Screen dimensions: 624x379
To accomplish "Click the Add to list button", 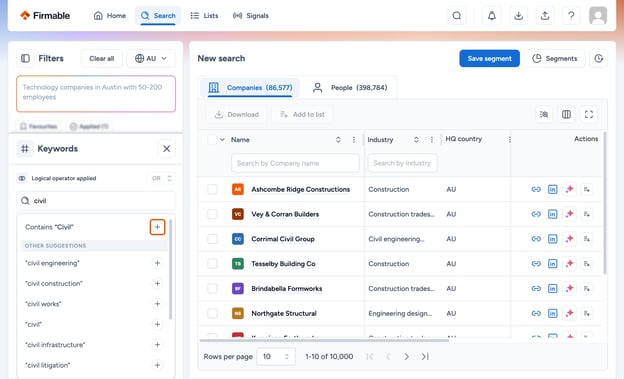I will [x=302, y=114].
